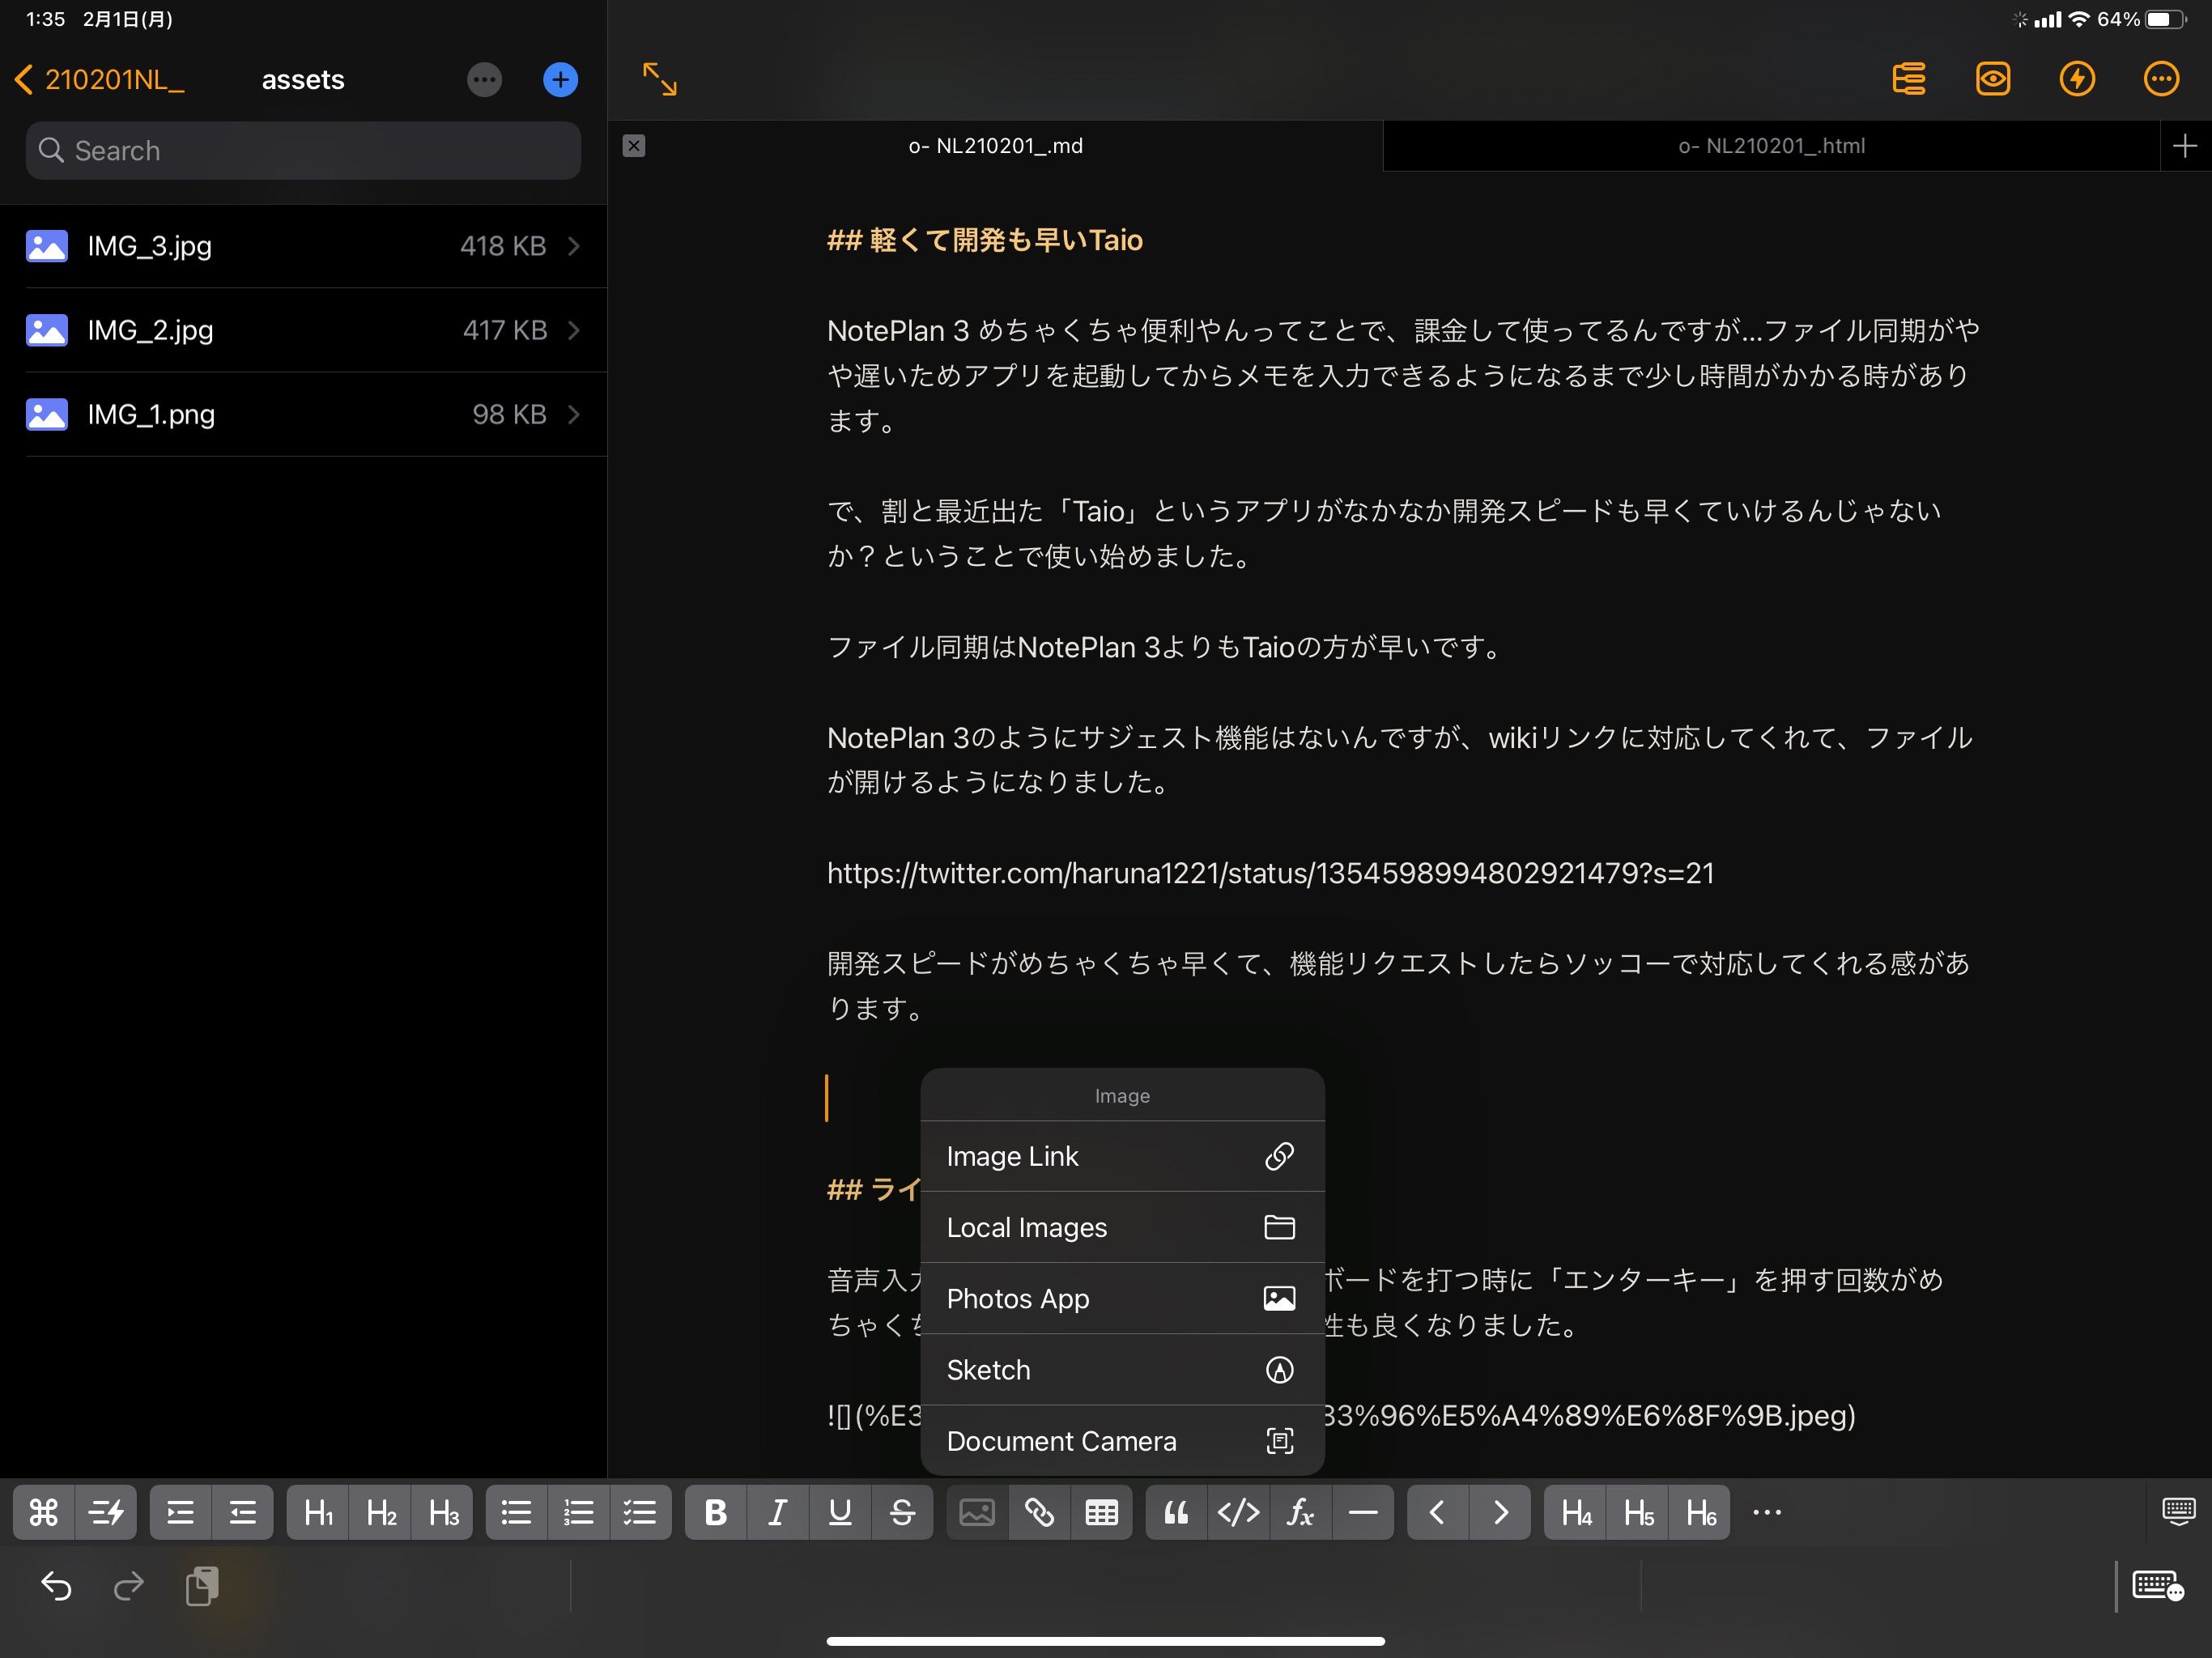This screenshot has height=1658, width=2212.
Task: Insert a task checklist
Action: click(640, 1512)
